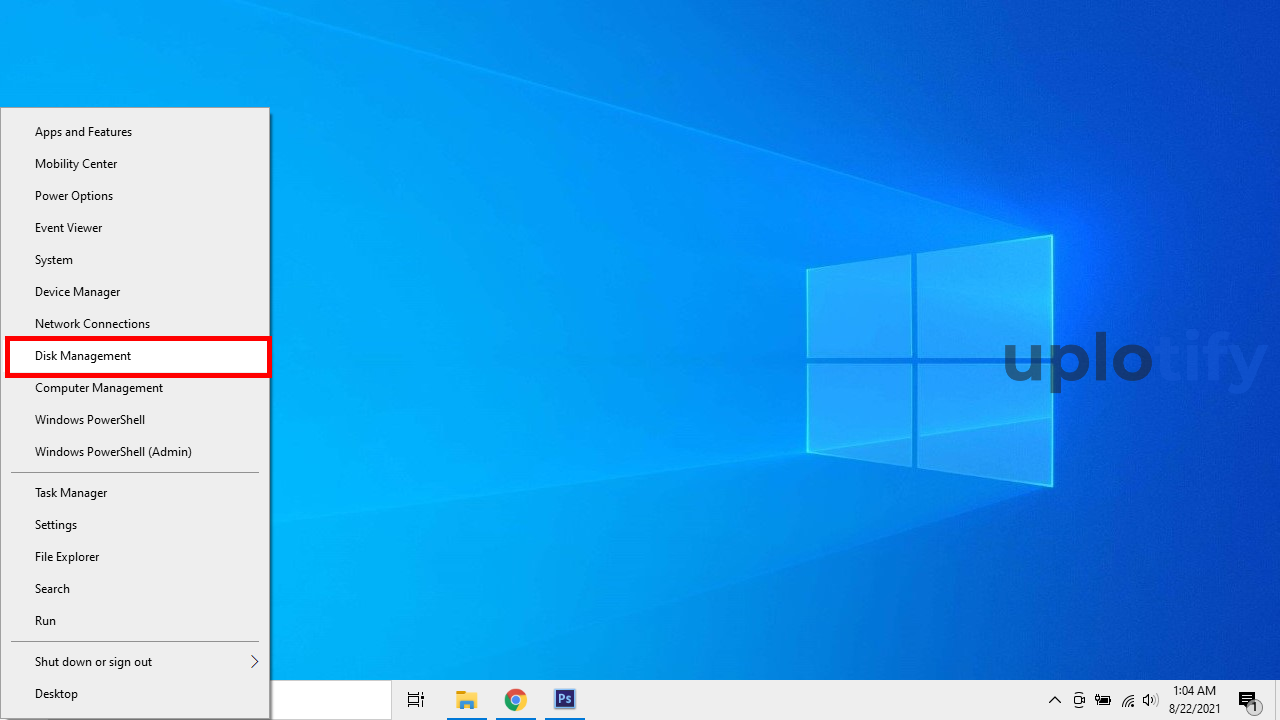Open Task View from the taskbar
This screenshot has width=1280, height=720.
point(416,700)
